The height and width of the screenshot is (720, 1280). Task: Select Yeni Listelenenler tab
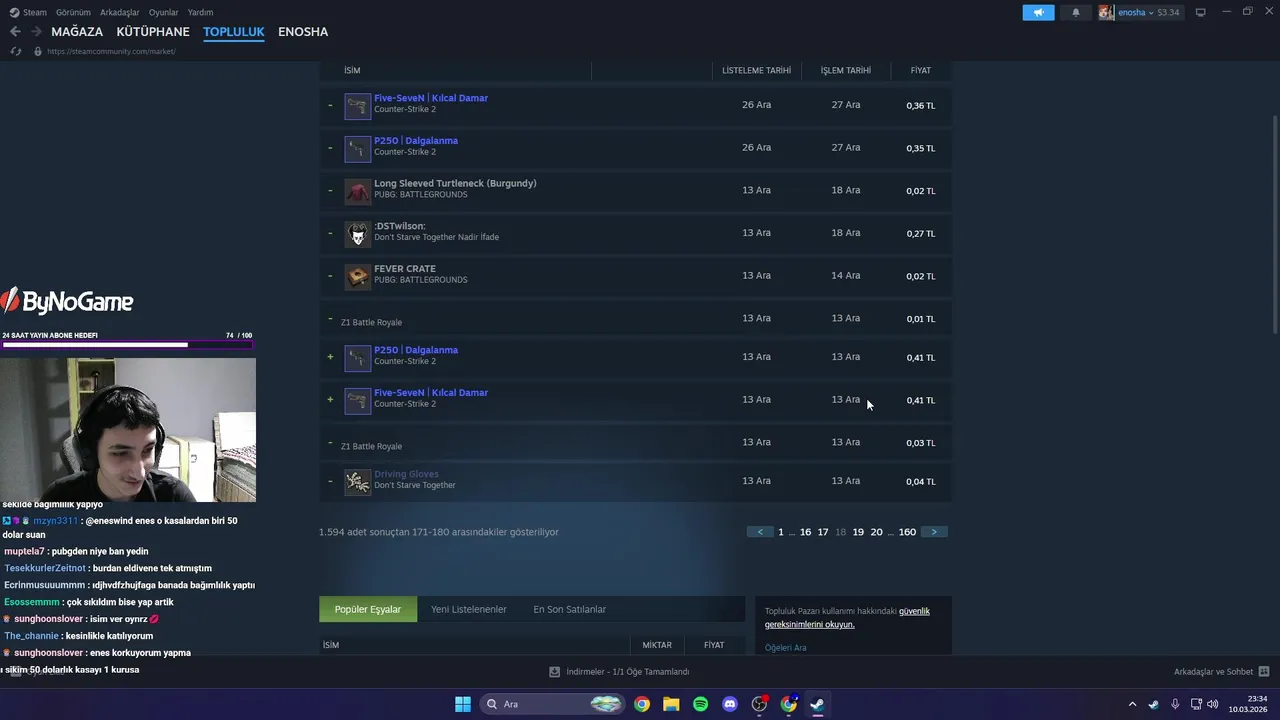point(469,609)
